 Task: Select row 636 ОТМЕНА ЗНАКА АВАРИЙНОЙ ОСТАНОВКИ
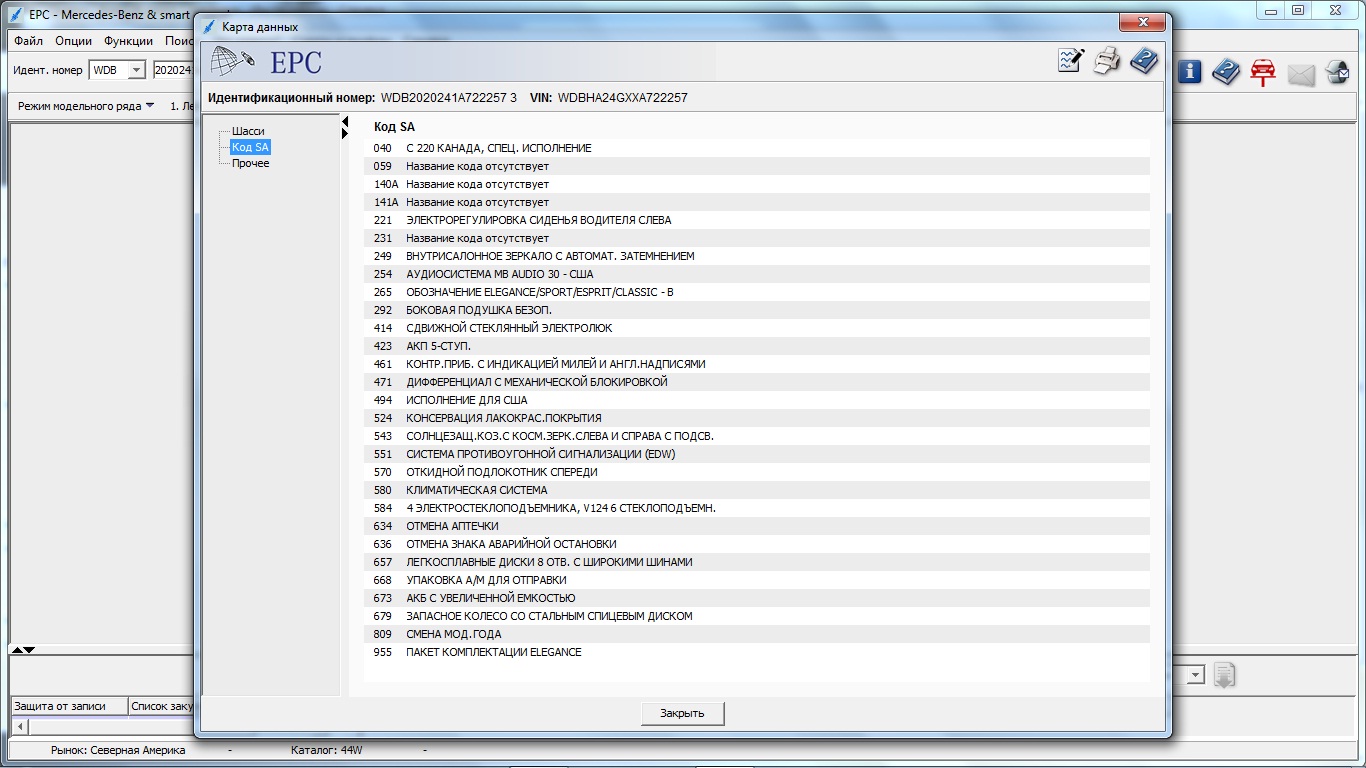coord(757,544)
